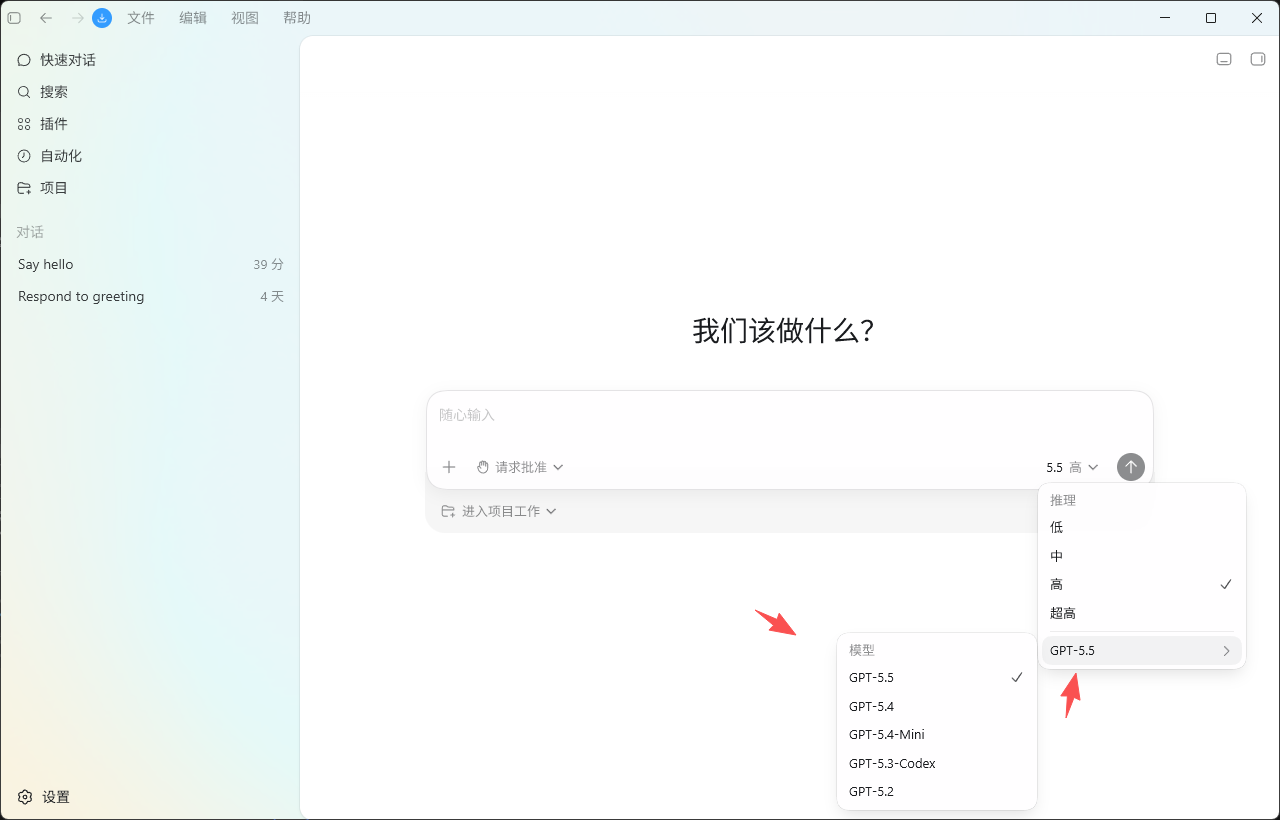
Task: Open the 帮助 menu
Action: [x=297, y=18]
